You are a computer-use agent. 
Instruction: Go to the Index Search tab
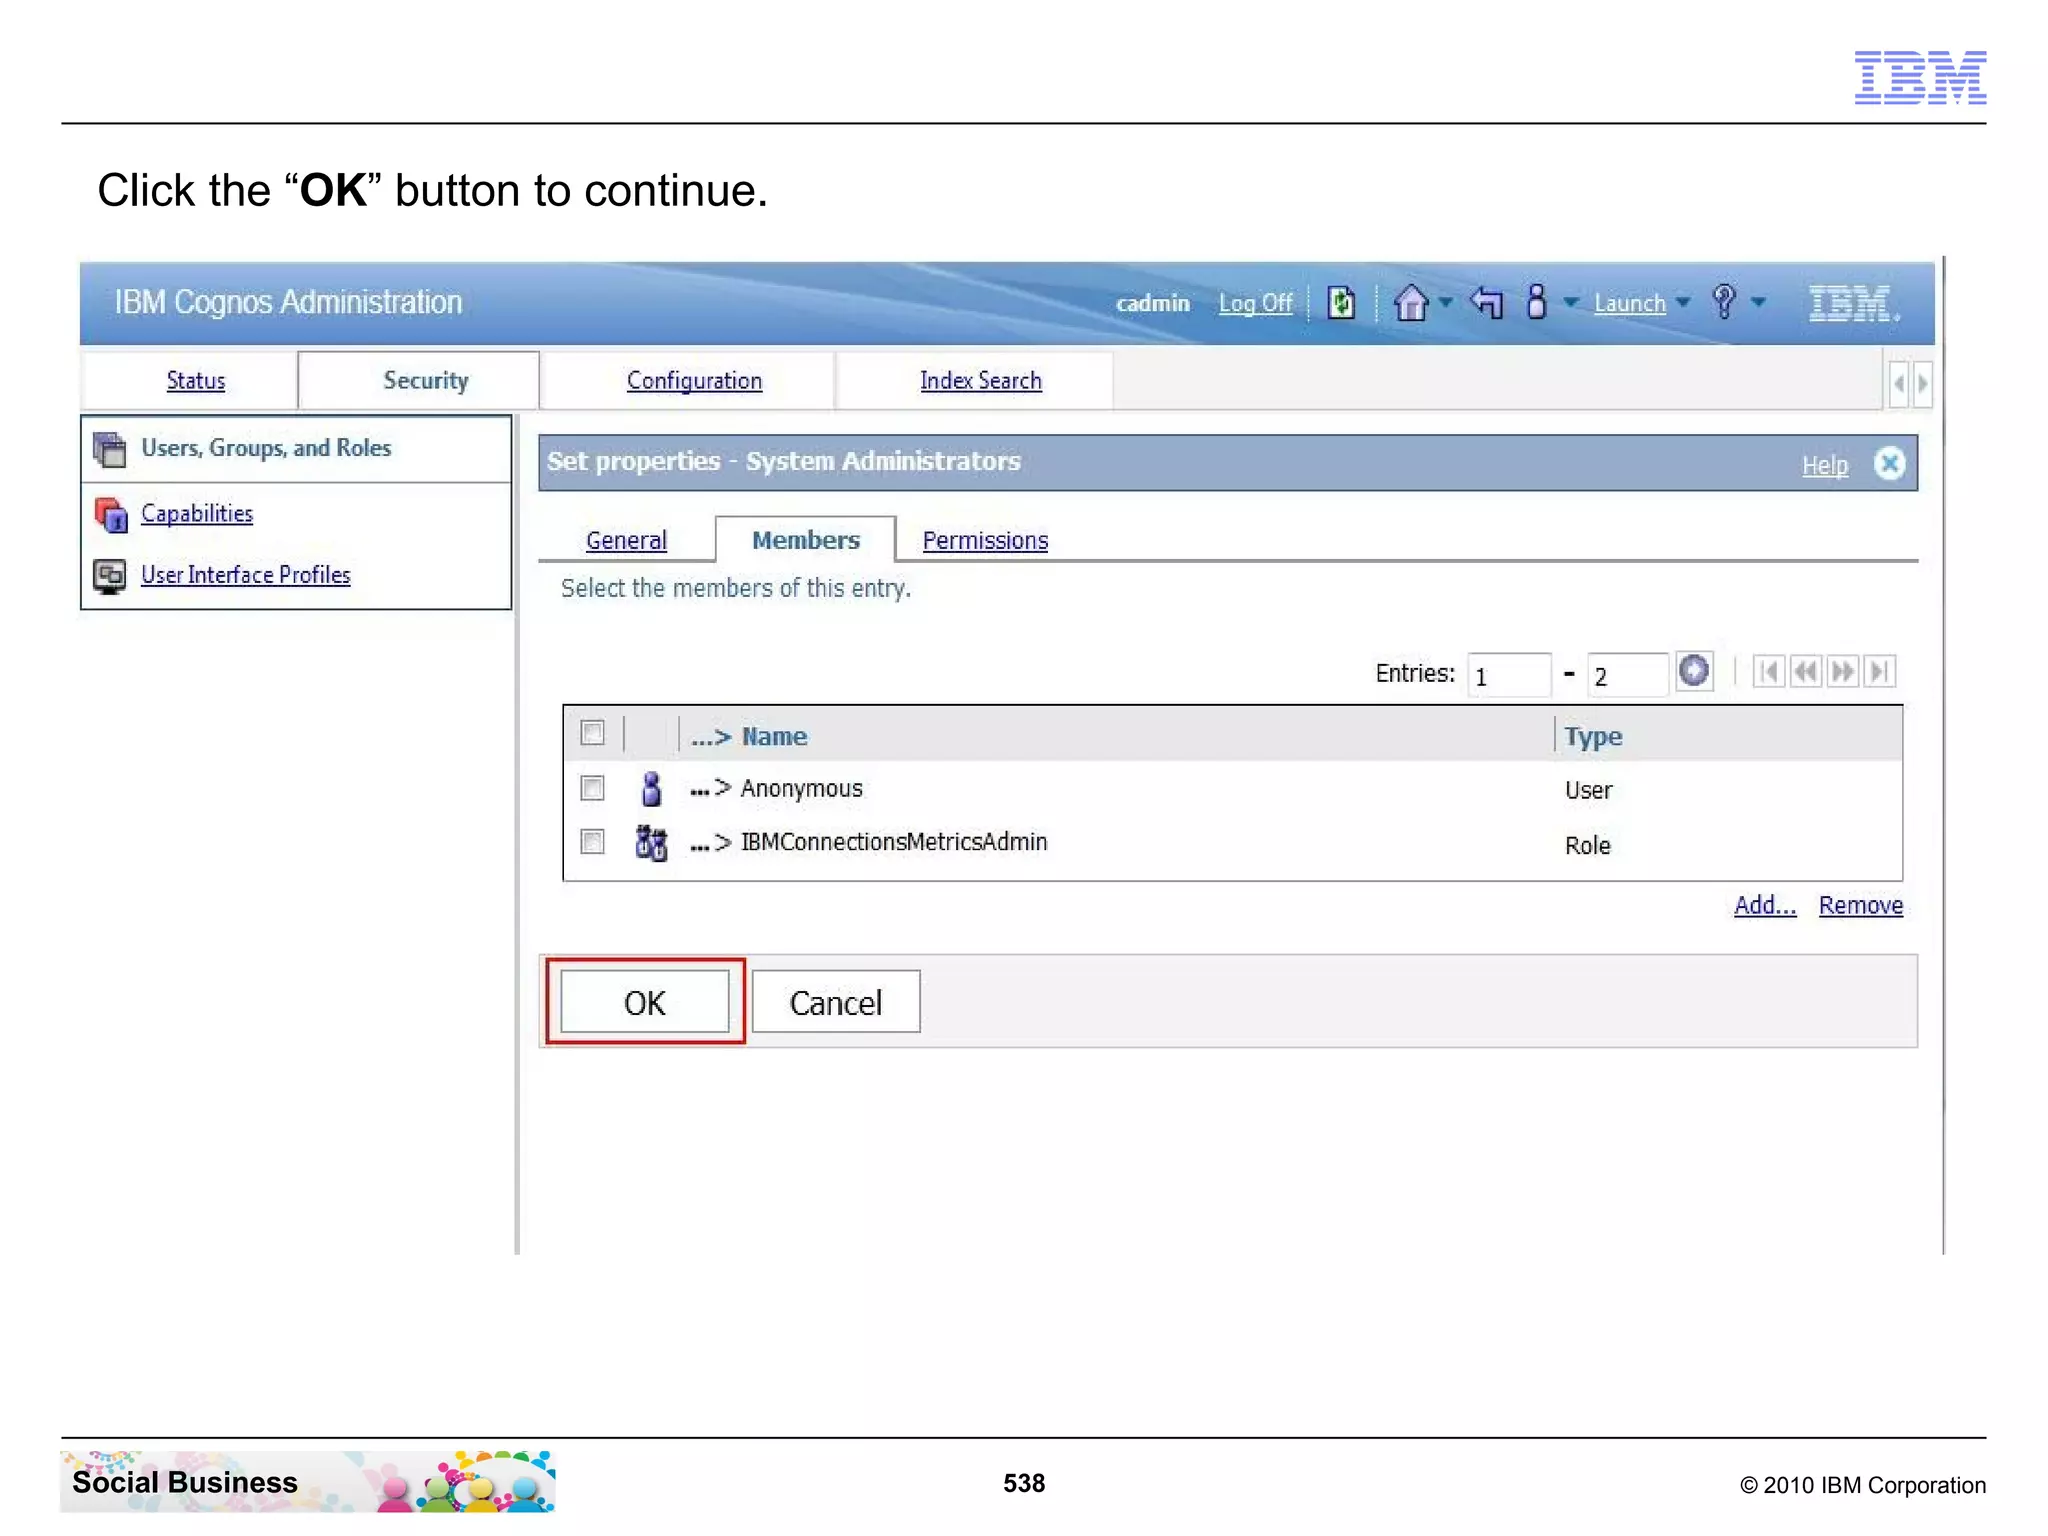coord(980,381)
